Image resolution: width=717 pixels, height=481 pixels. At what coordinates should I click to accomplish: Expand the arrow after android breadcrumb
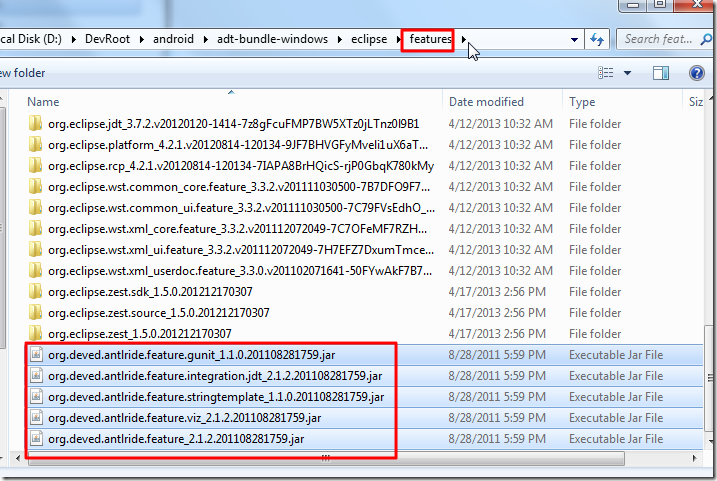(x=206, y=39)
